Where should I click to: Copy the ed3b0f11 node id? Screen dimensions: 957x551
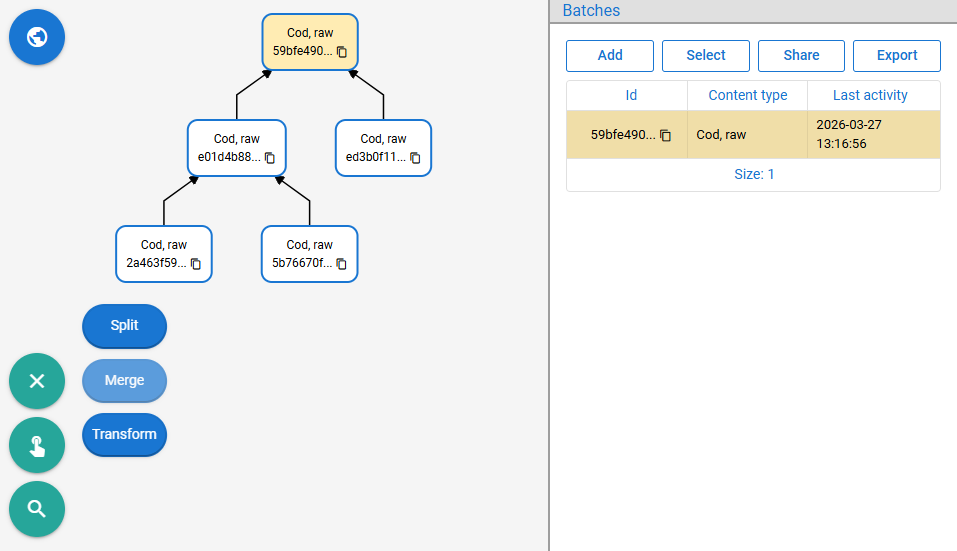click(x=415, y=158)
